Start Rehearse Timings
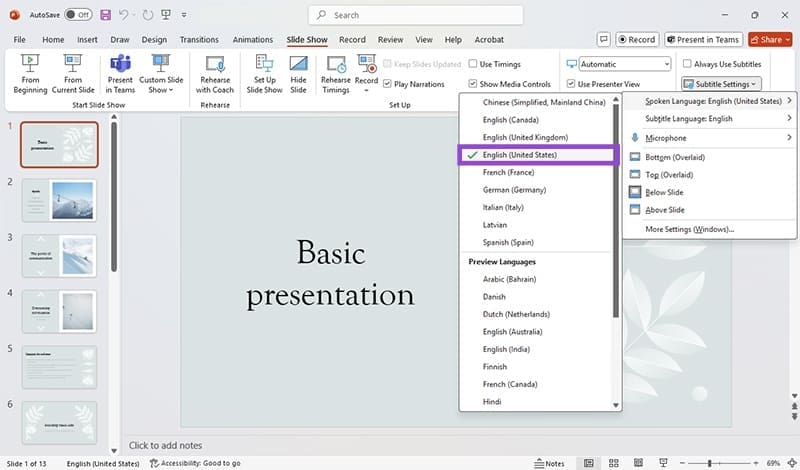This screenshot has height=470, width=800. [x=335, y=74]
